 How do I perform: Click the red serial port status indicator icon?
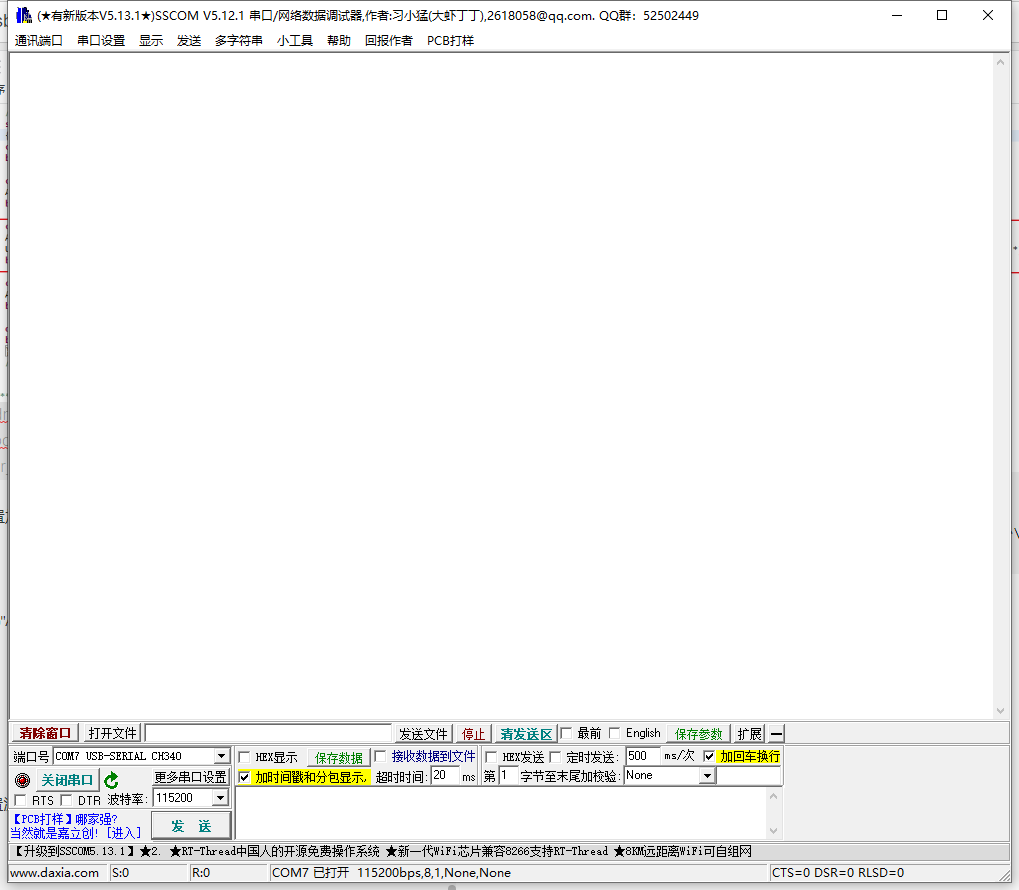pos(22,780)
